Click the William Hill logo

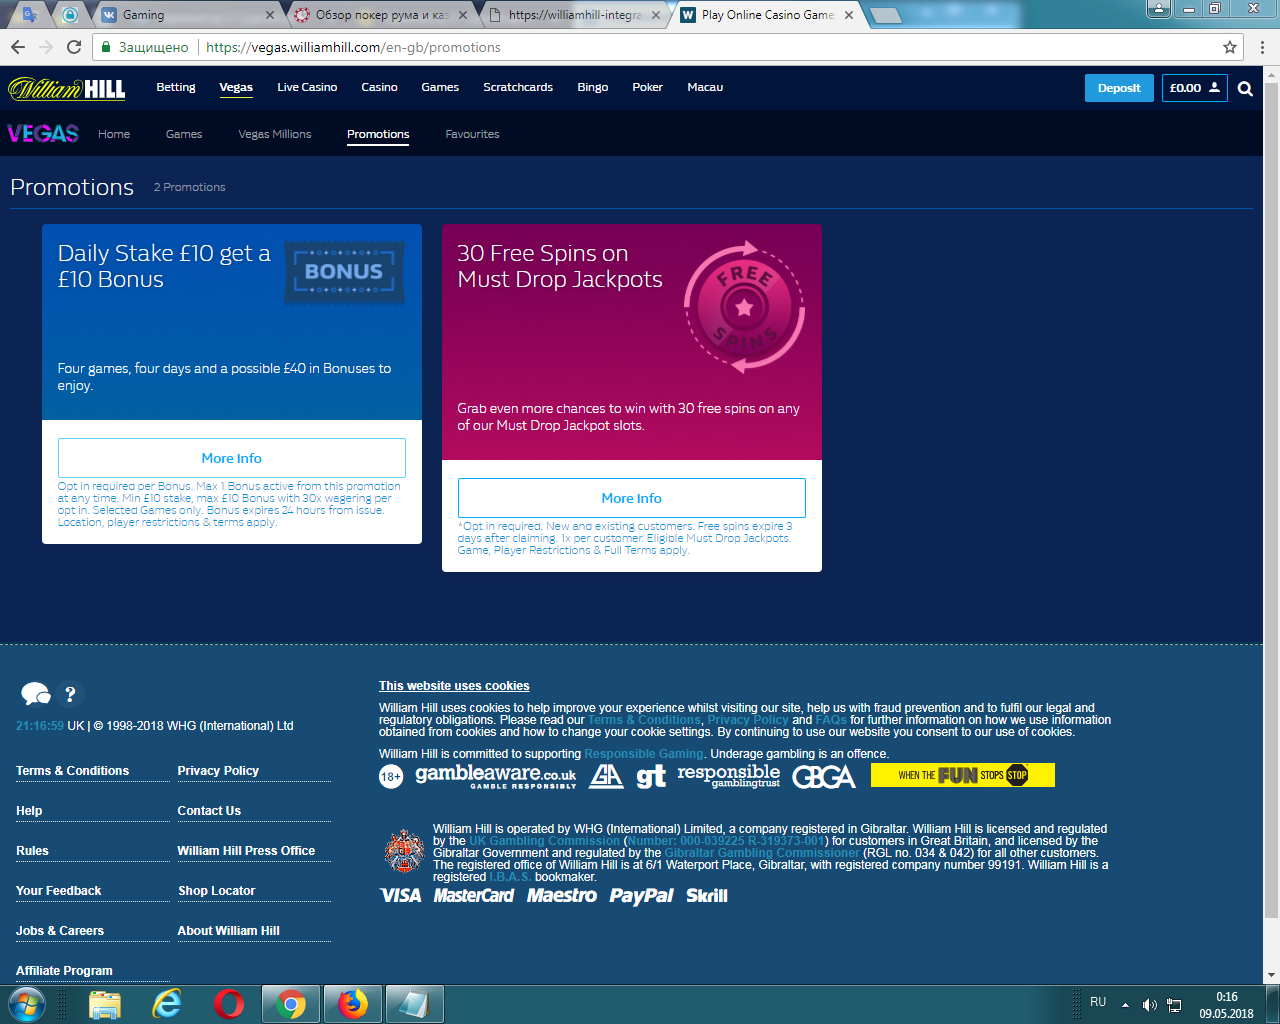(x=67, y=88)
